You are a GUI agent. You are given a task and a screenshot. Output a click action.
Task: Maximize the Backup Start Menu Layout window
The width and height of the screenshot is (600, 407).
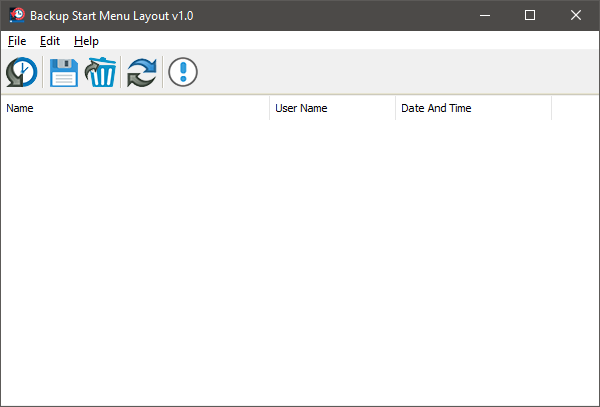click(530, 15)
